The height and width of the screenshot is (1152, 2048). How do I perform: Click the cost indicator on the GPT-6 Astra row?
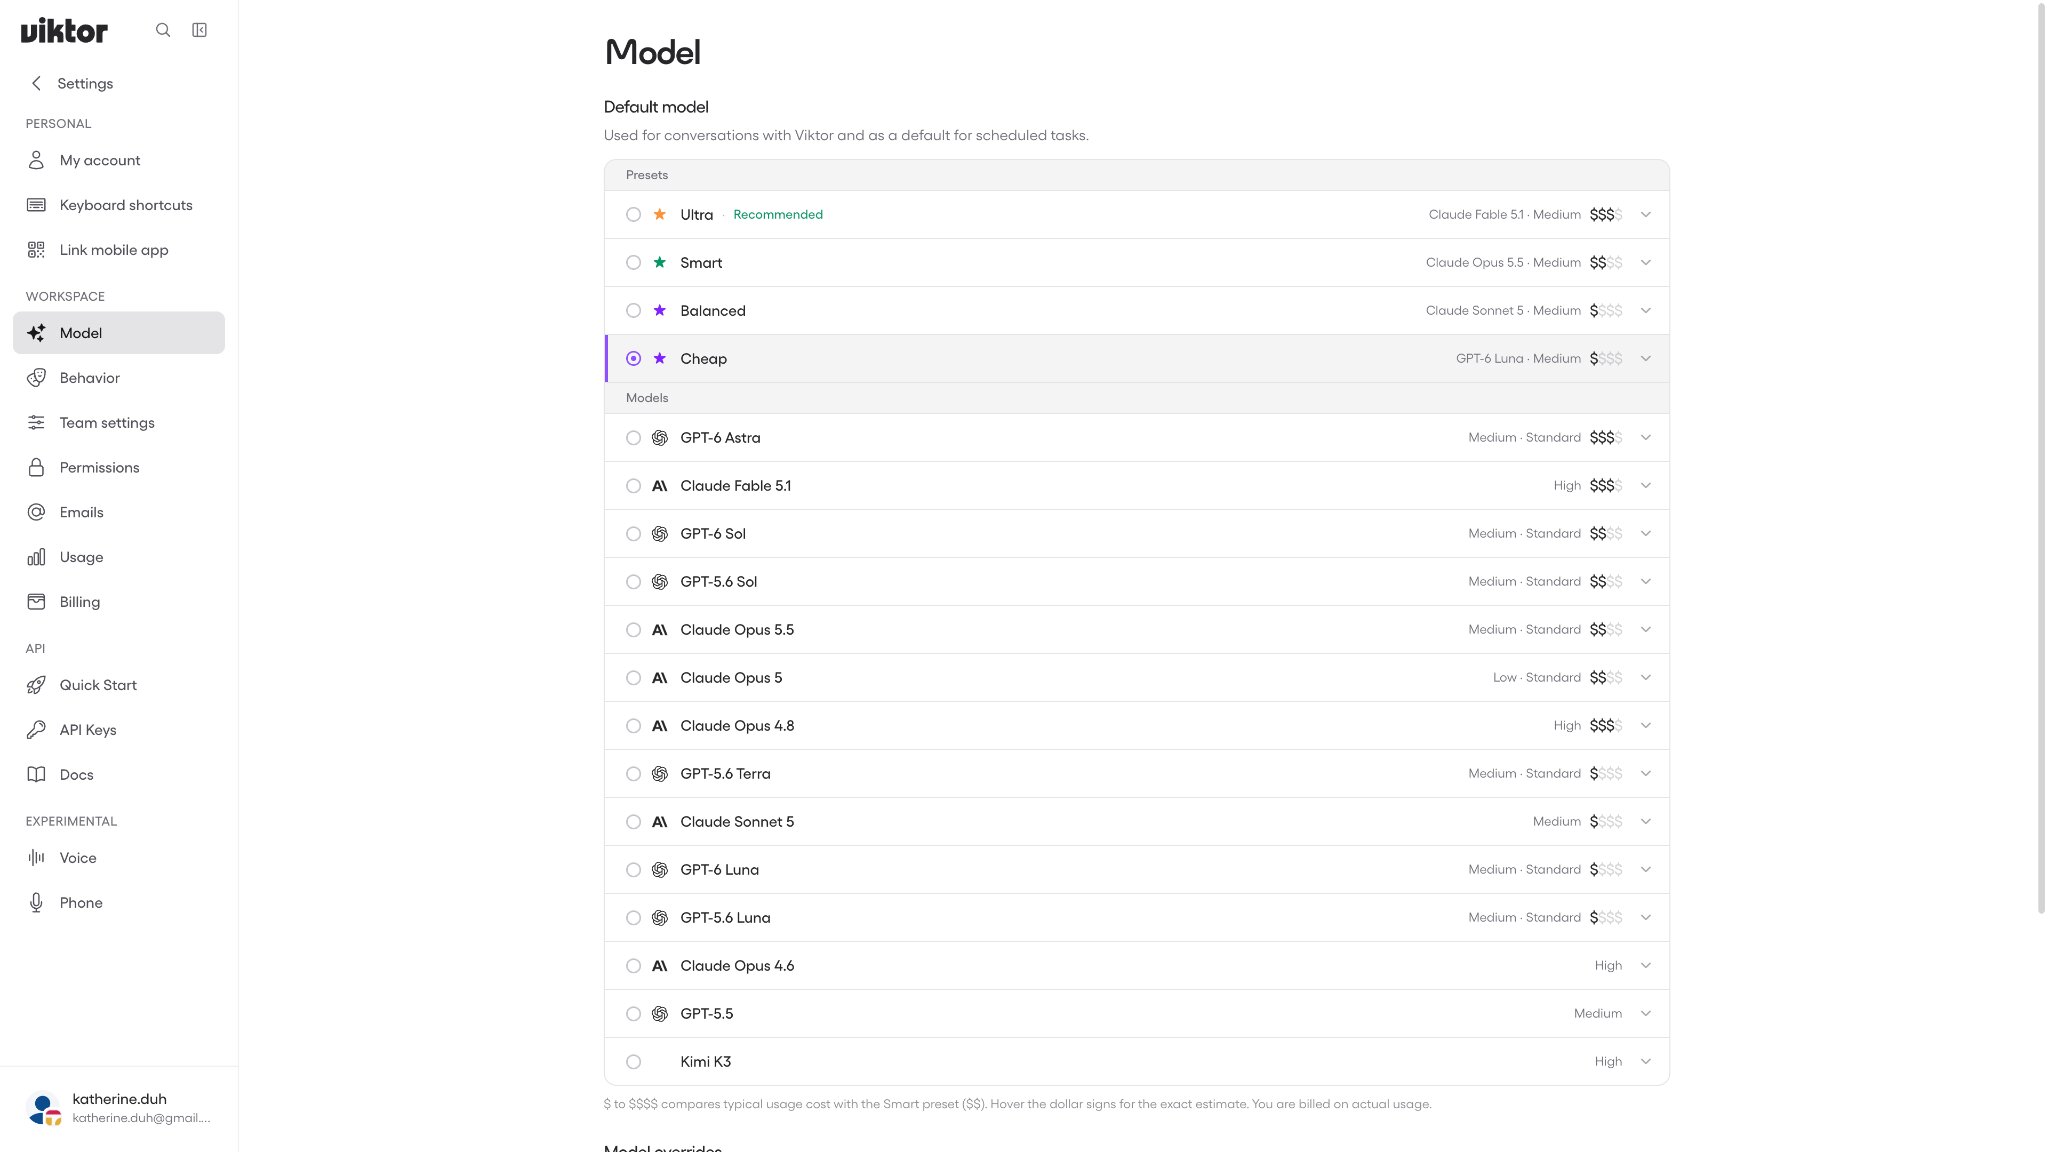[1606, 438]
